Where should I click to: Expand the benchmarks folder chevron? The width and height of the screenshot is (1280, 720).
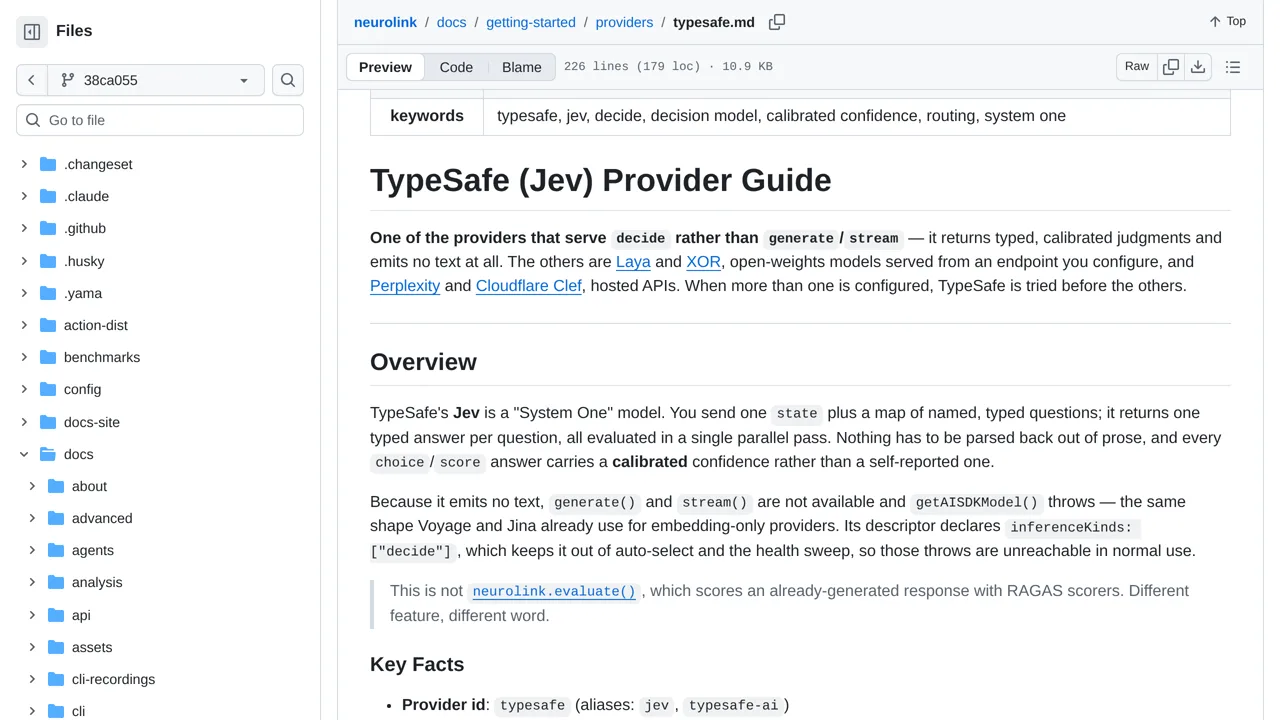(x=24, y=357)
